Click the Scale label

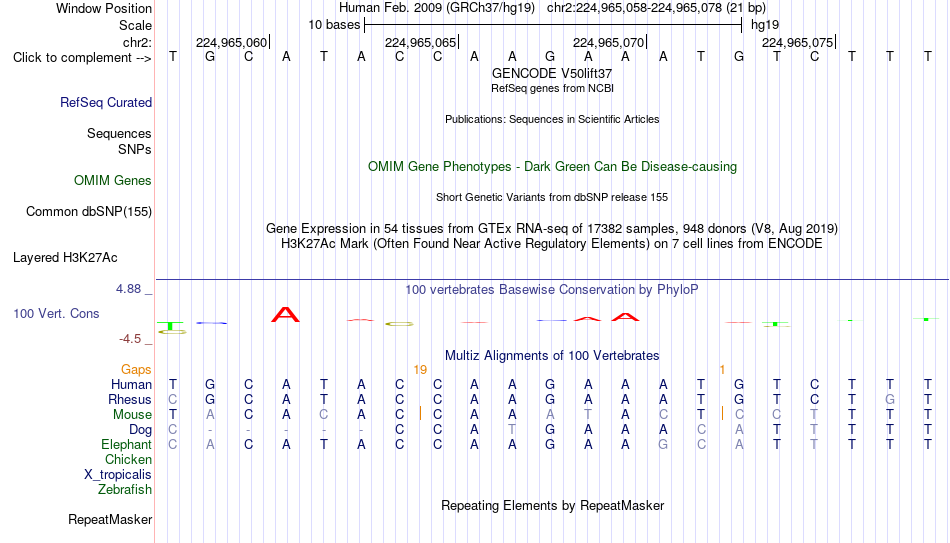pyautogui.click(x=135, y=25)
